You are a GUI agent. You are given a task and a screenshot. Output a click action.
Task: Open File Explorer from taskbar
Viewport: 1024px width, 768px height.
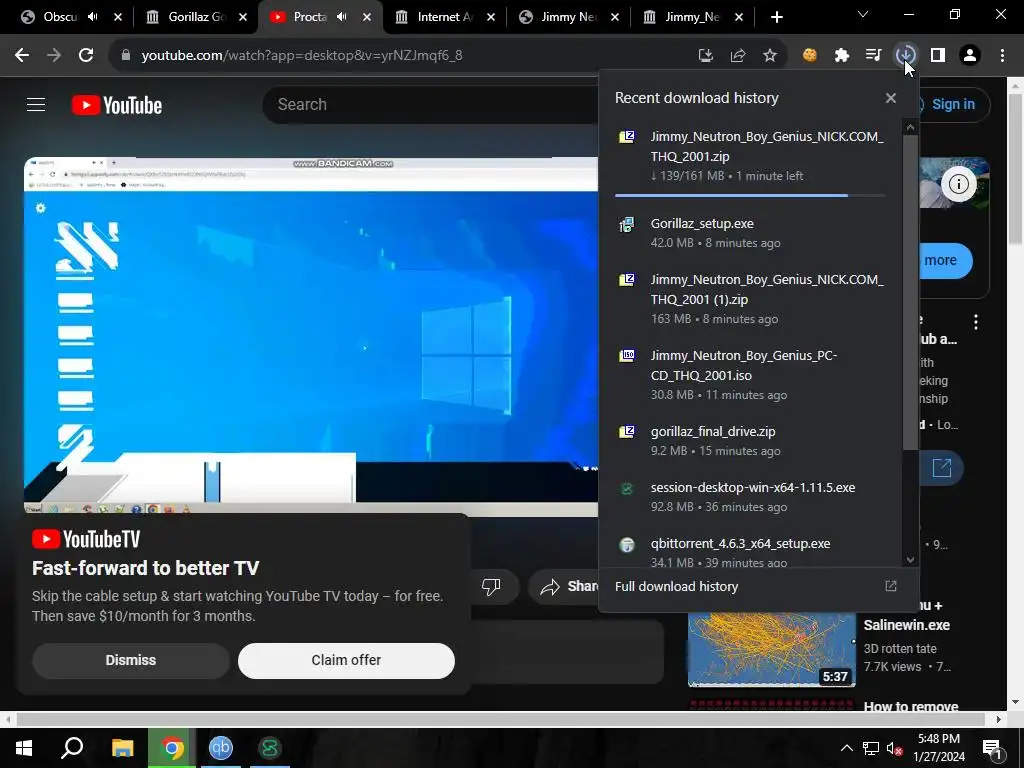click(122, 748)
